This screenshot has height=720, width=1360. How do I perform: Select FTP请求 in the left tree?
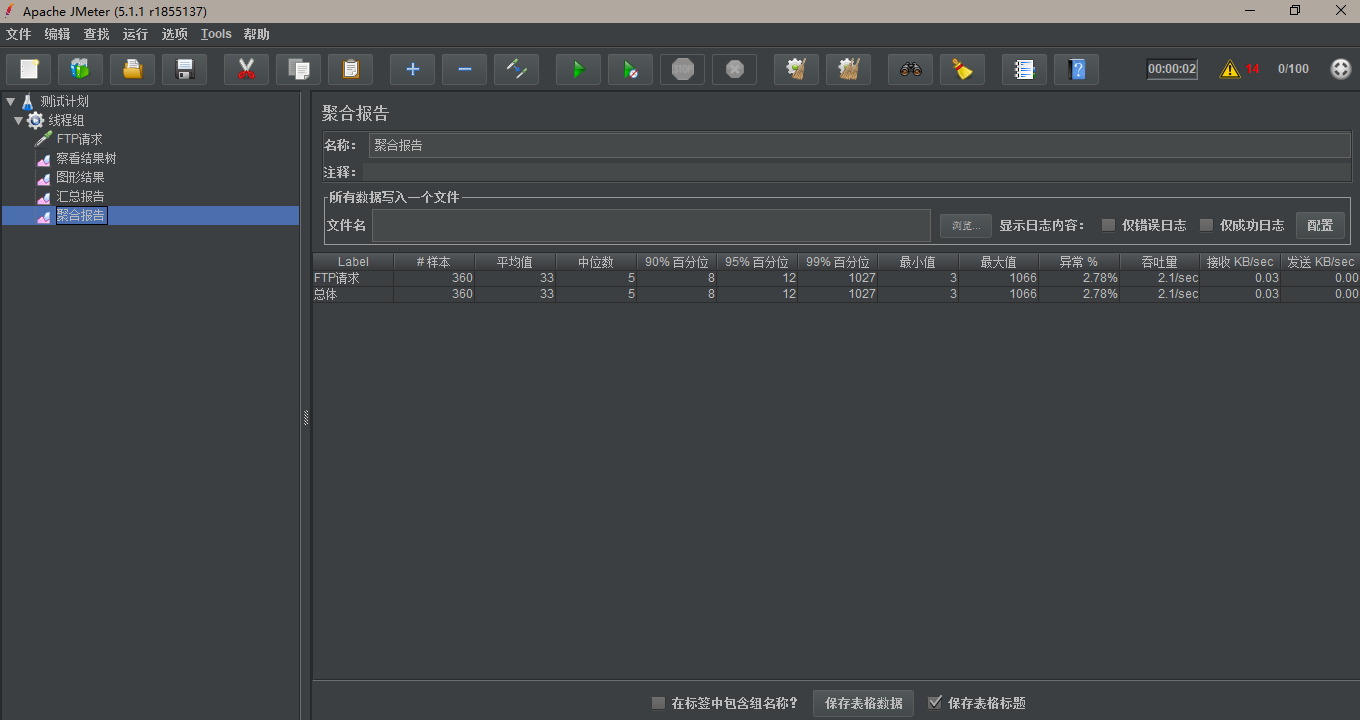point(79,139)
